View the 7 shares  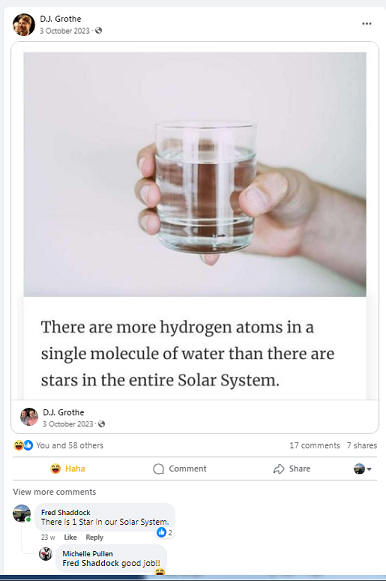coord(362,445)
